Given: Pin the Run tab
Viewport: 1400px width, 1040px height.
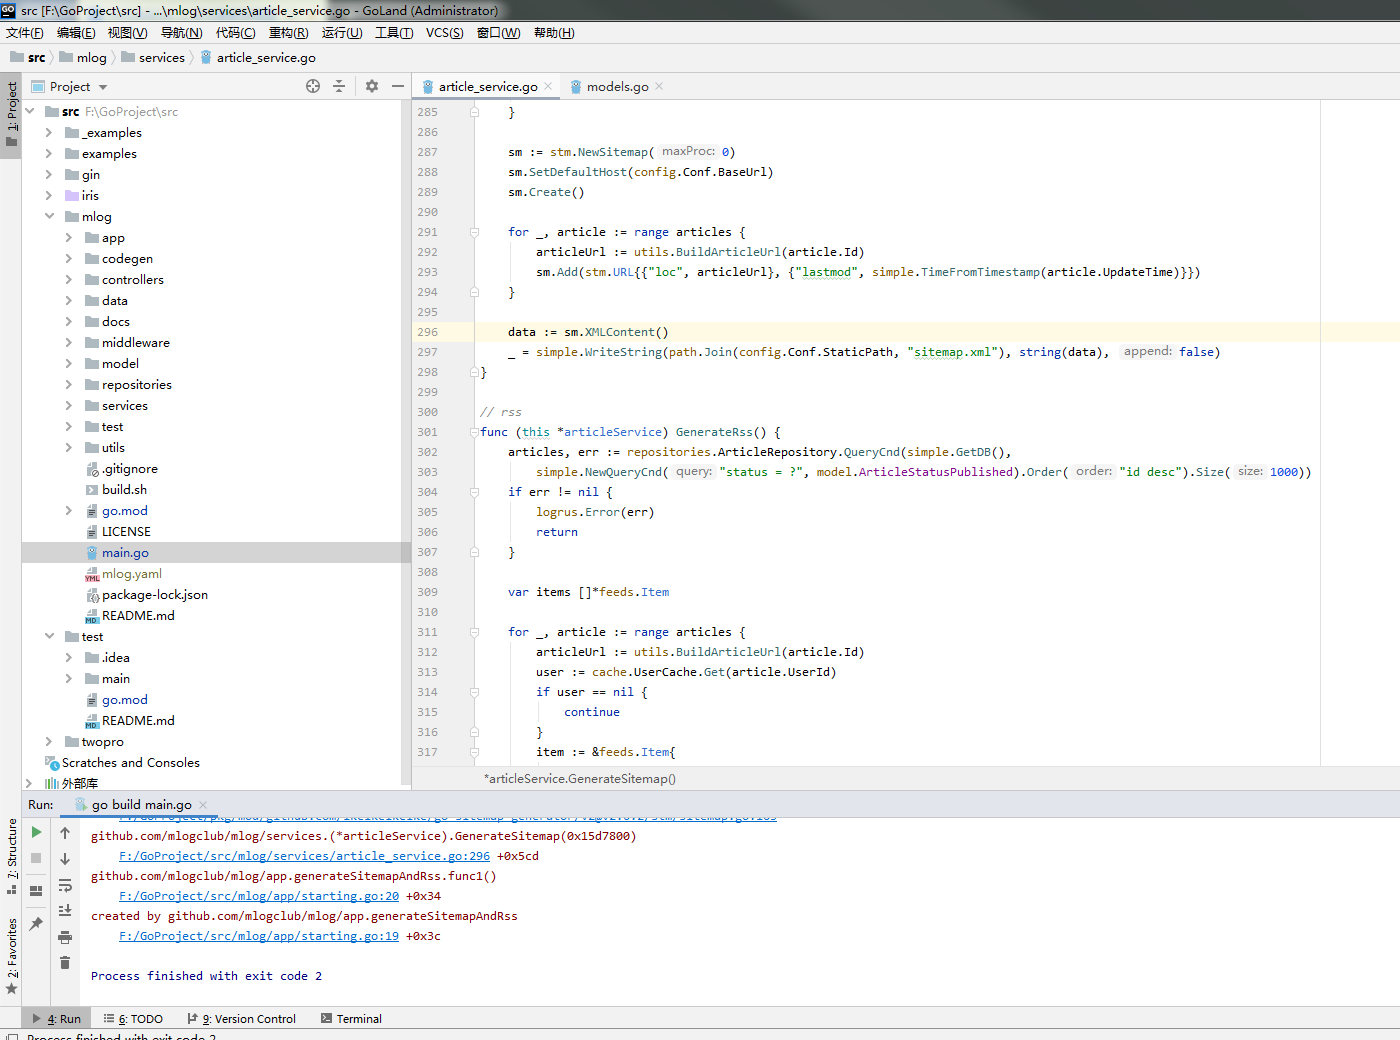Looking at the screenshot, I should [x=36, y=924].
